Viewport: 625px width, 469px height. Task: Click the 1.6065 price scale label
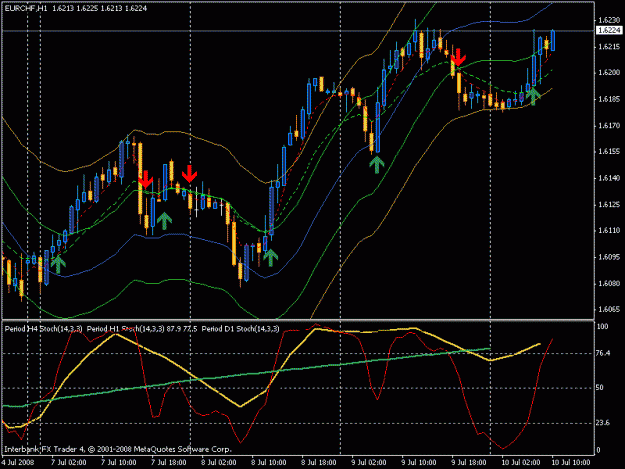(609, 309)
